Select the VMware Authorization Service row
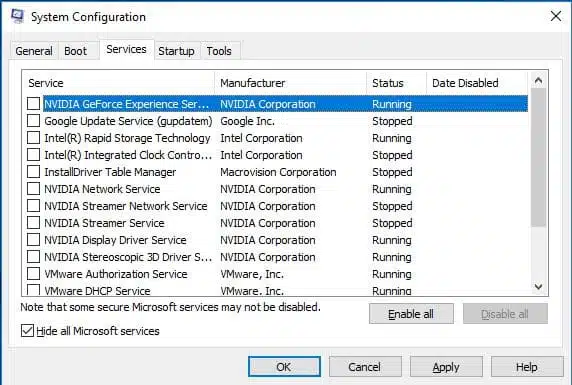 pyautogui.click(x=277, y=274)
